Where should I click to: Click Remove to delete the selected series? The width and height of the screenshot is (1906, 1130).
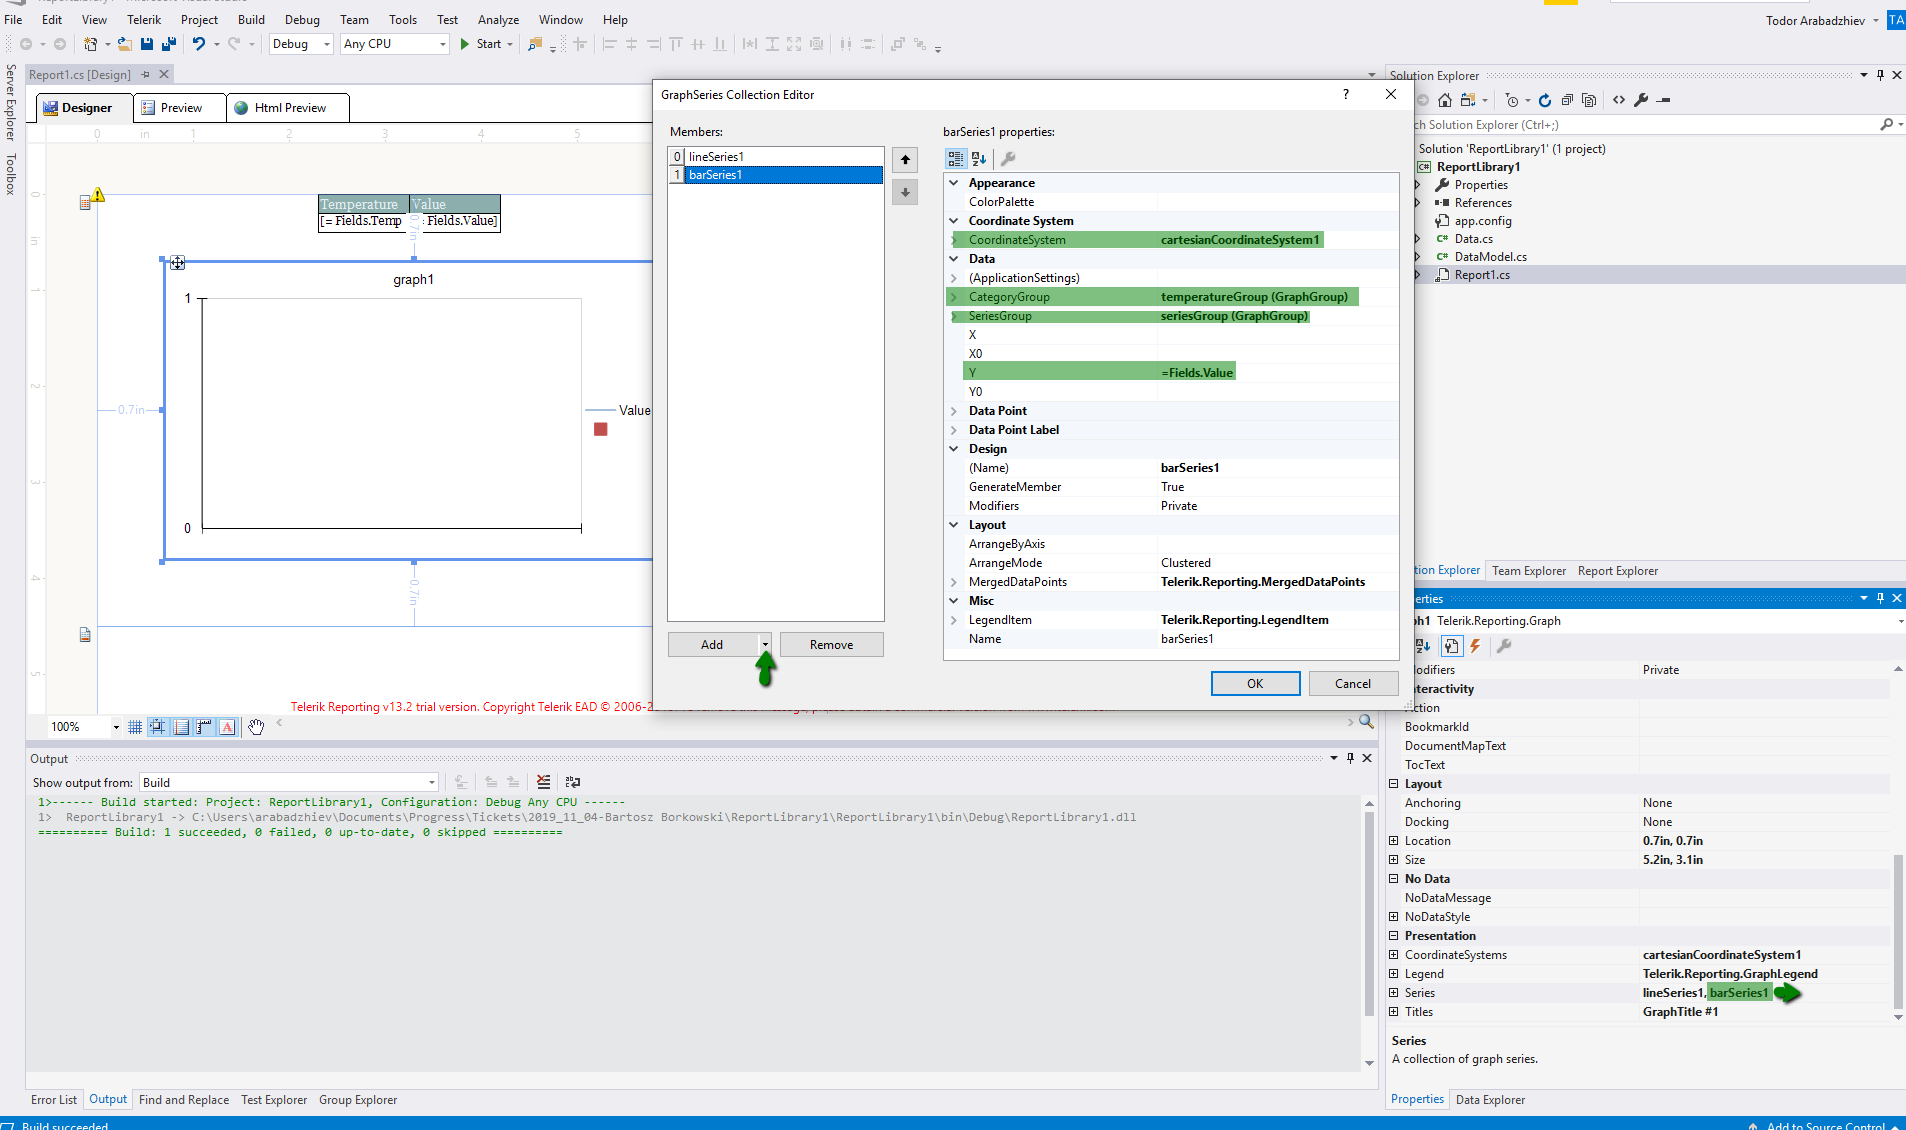831,645
